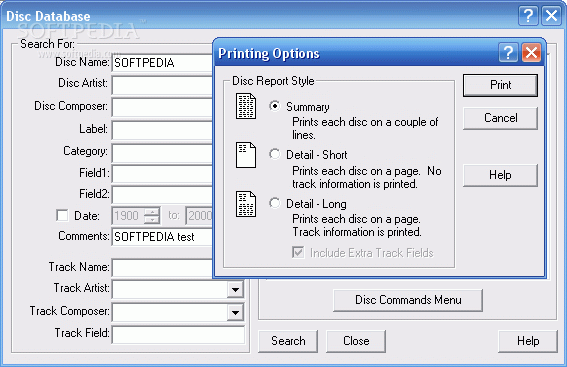Screen dimensions: 567x367
Task: Click the Detail - Long page icon
Action: click(x=246, y=204)
